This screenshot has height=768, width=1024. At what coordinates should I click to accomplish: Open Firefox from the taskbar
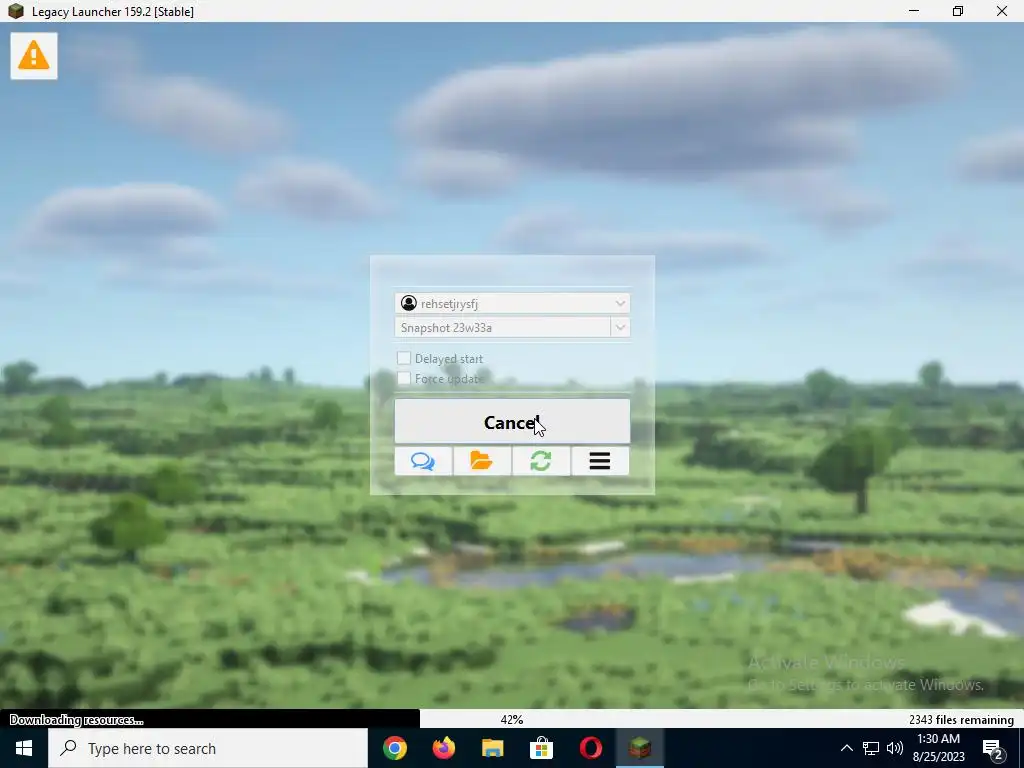[x=444, y=748]
